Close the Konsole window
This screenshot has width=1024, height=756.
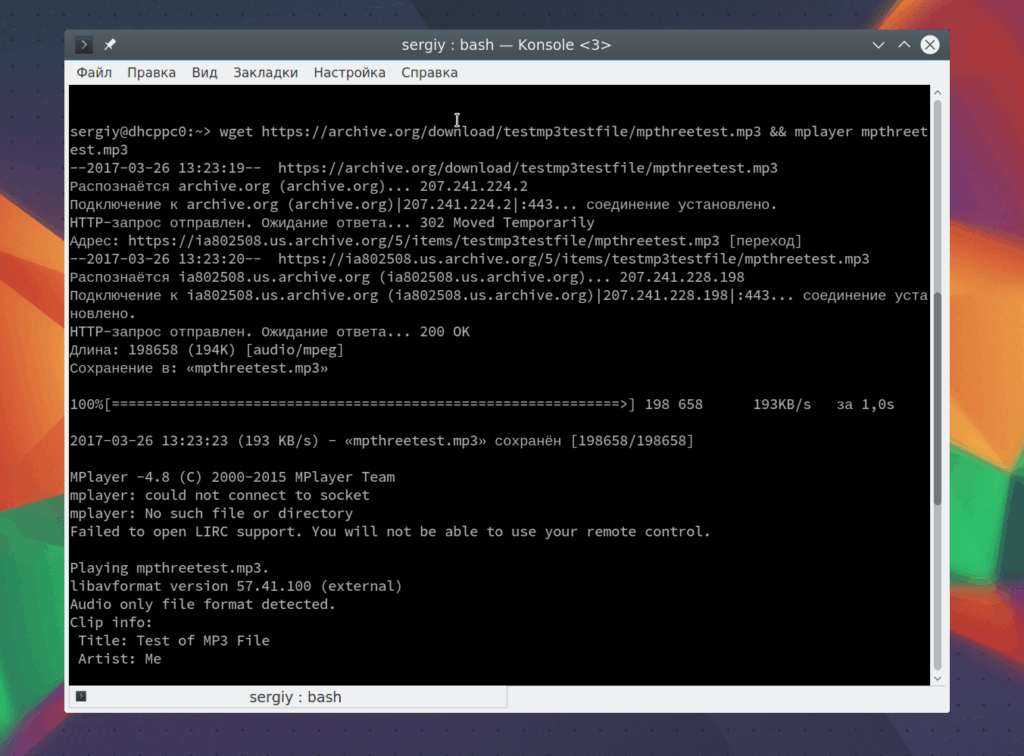pos(930,44)
